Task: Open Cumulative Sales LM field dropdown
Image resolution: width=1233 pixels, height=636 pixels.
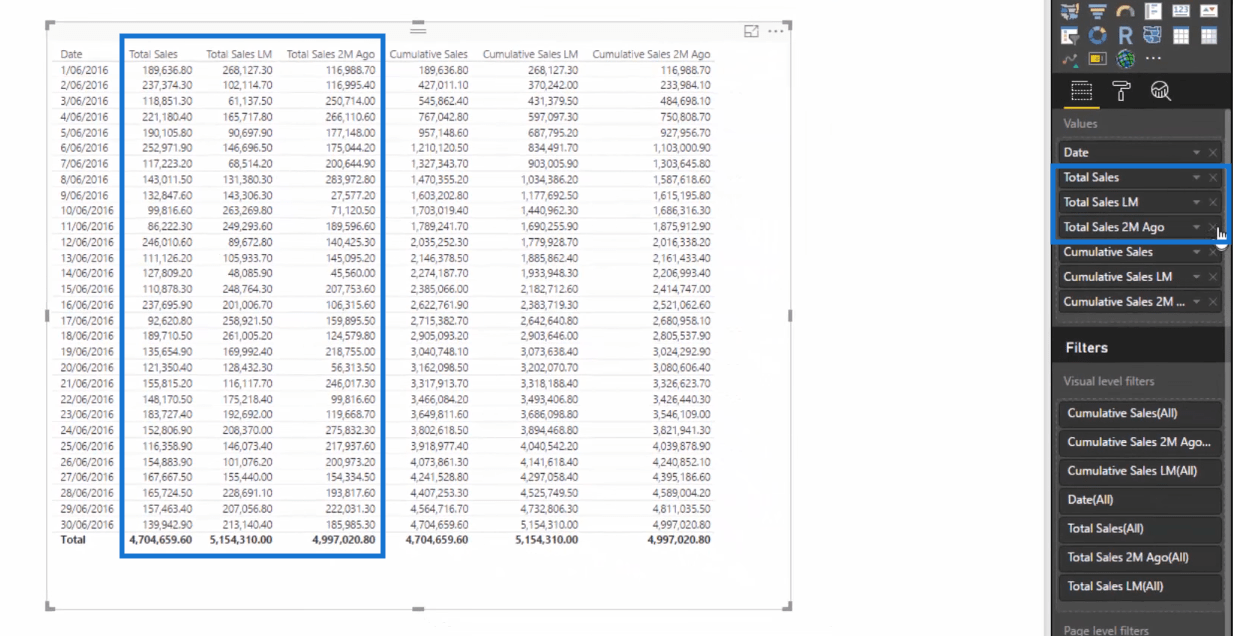Action: click(x=1196, y=277)
